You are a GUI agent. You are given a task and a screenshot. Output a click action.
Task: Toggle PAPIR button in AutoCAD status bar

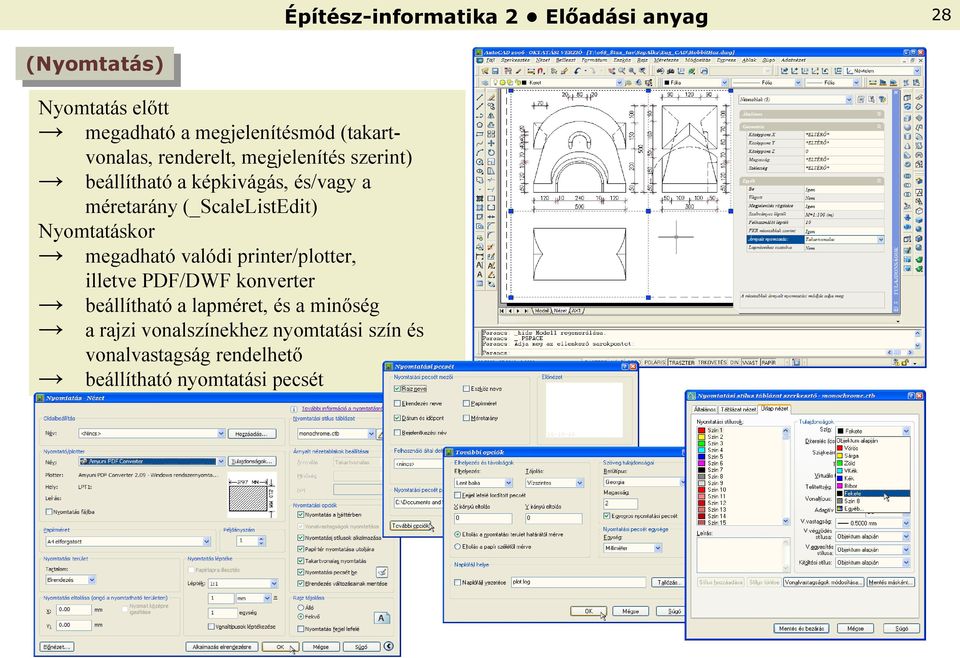(x=768, y=363)
